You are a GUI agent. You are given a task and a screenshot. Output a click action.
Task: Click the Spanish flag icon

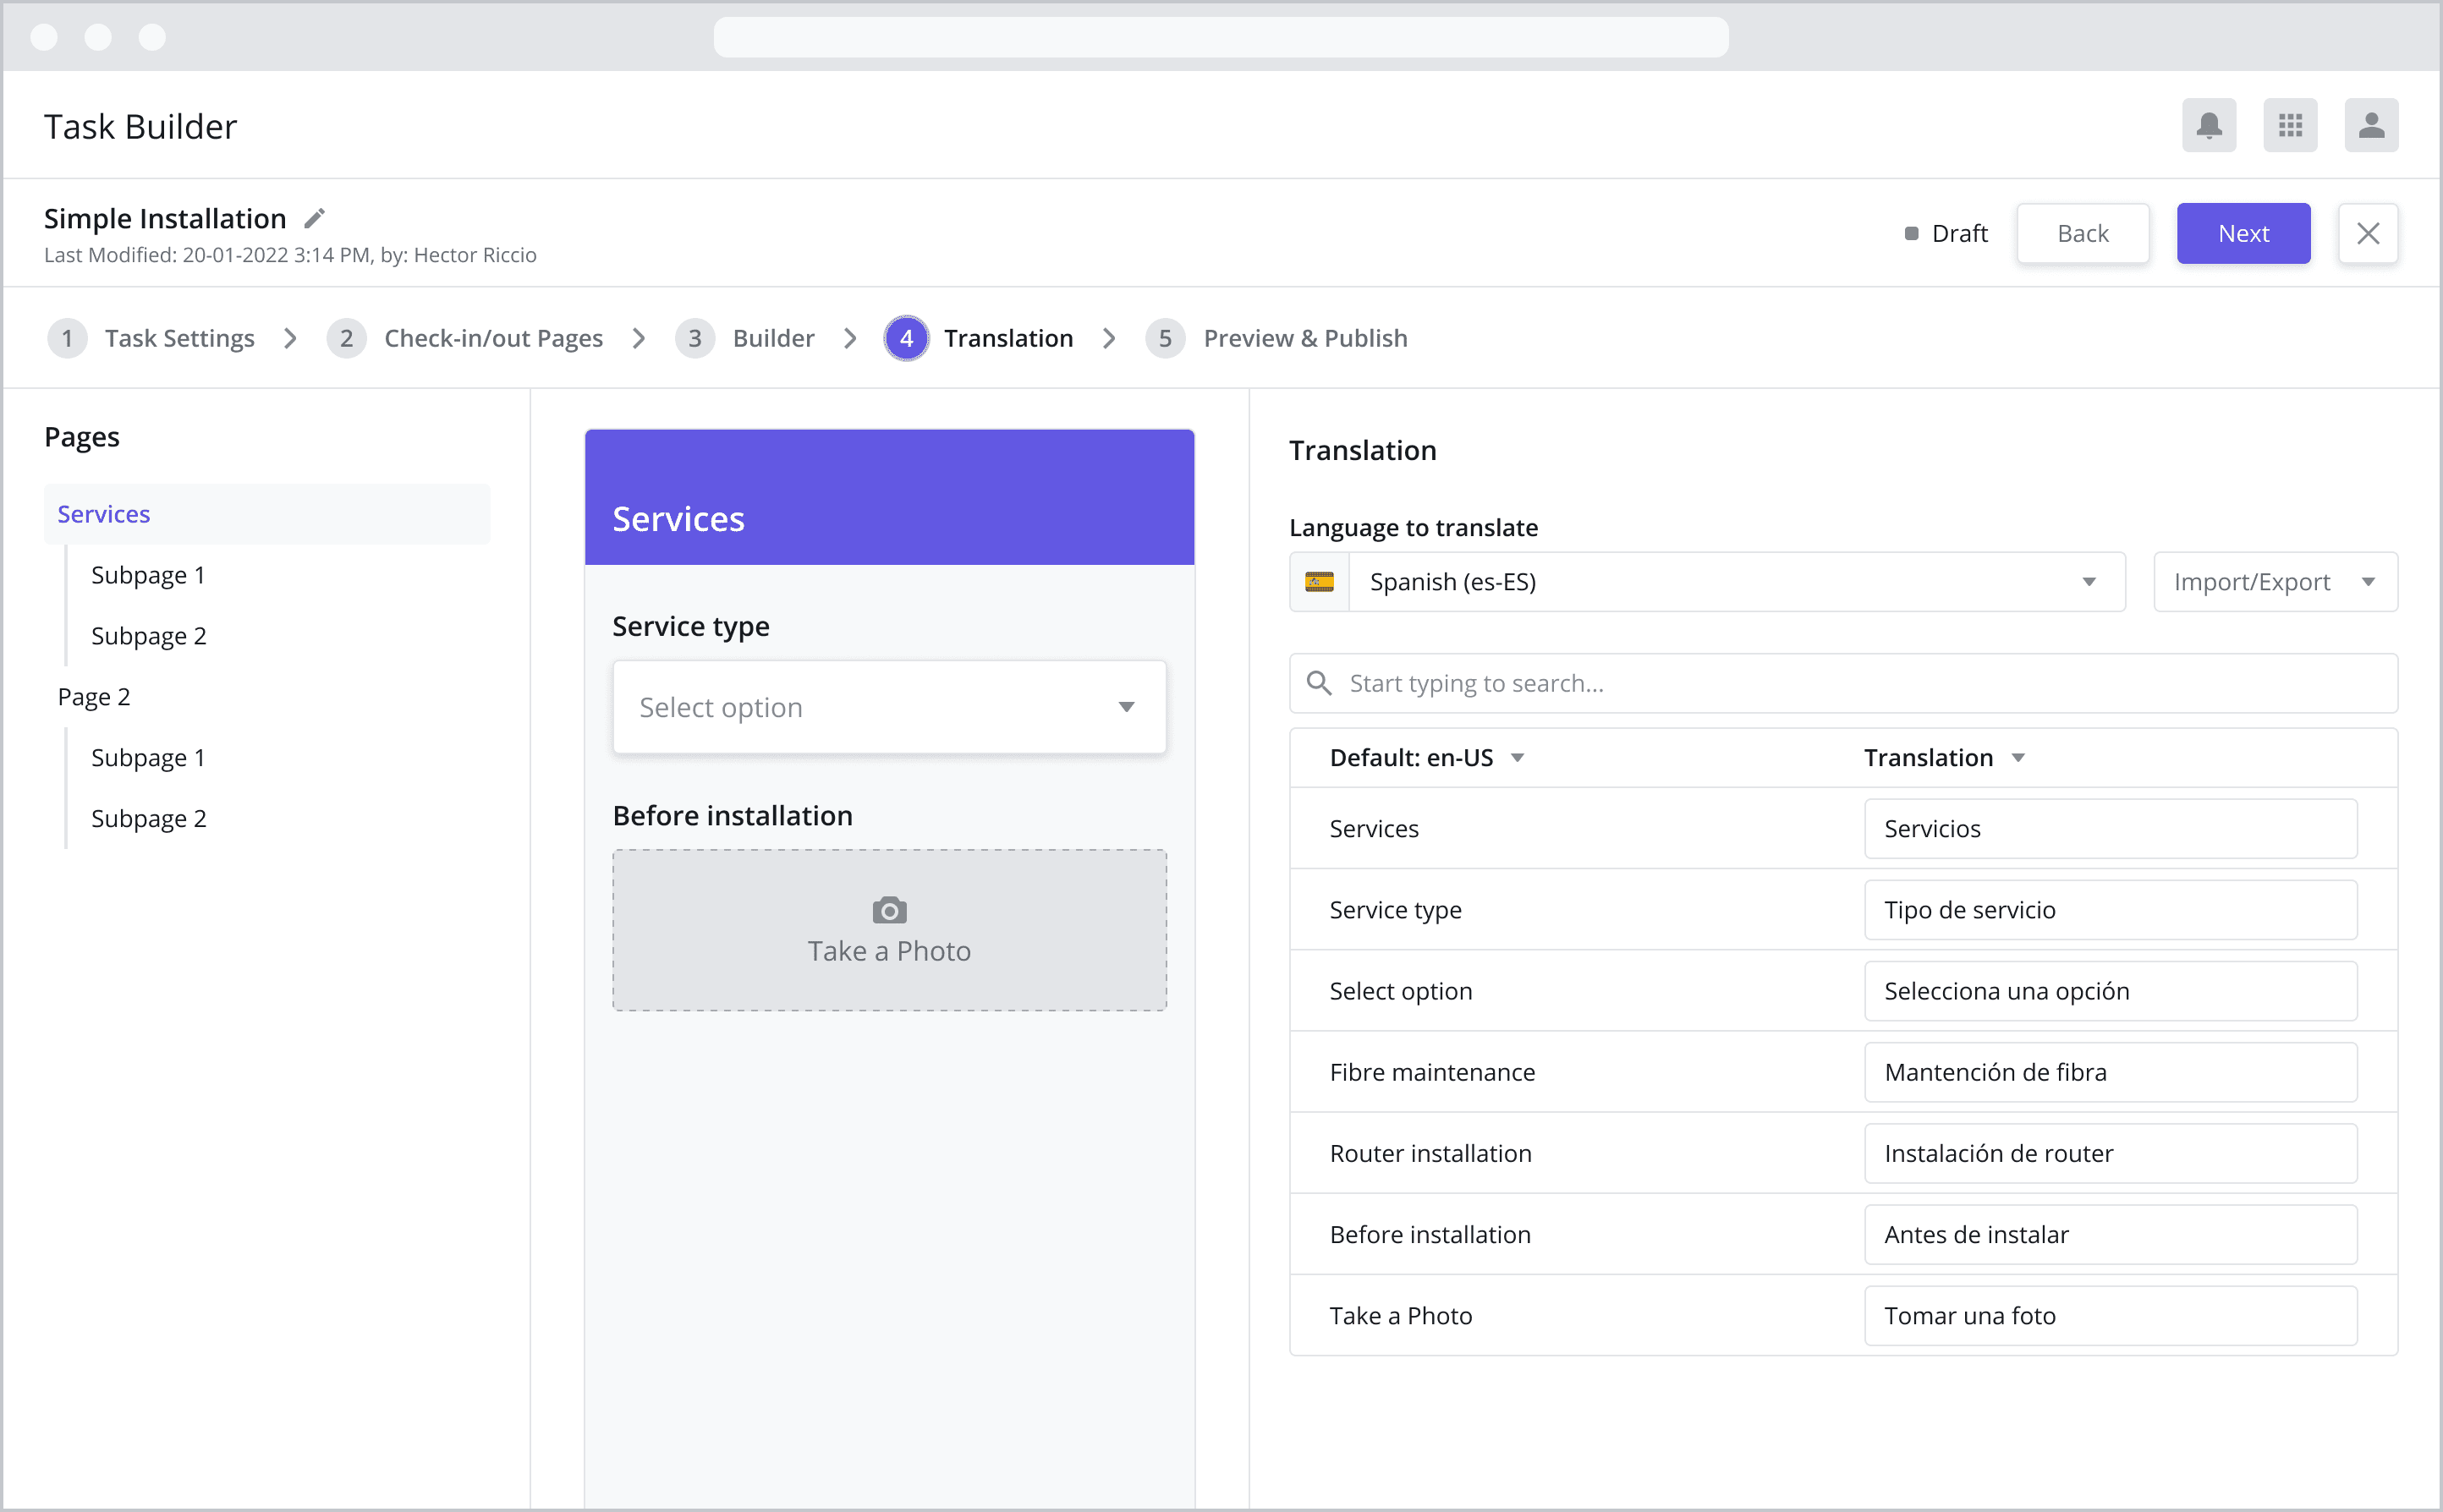(1319, 582)
